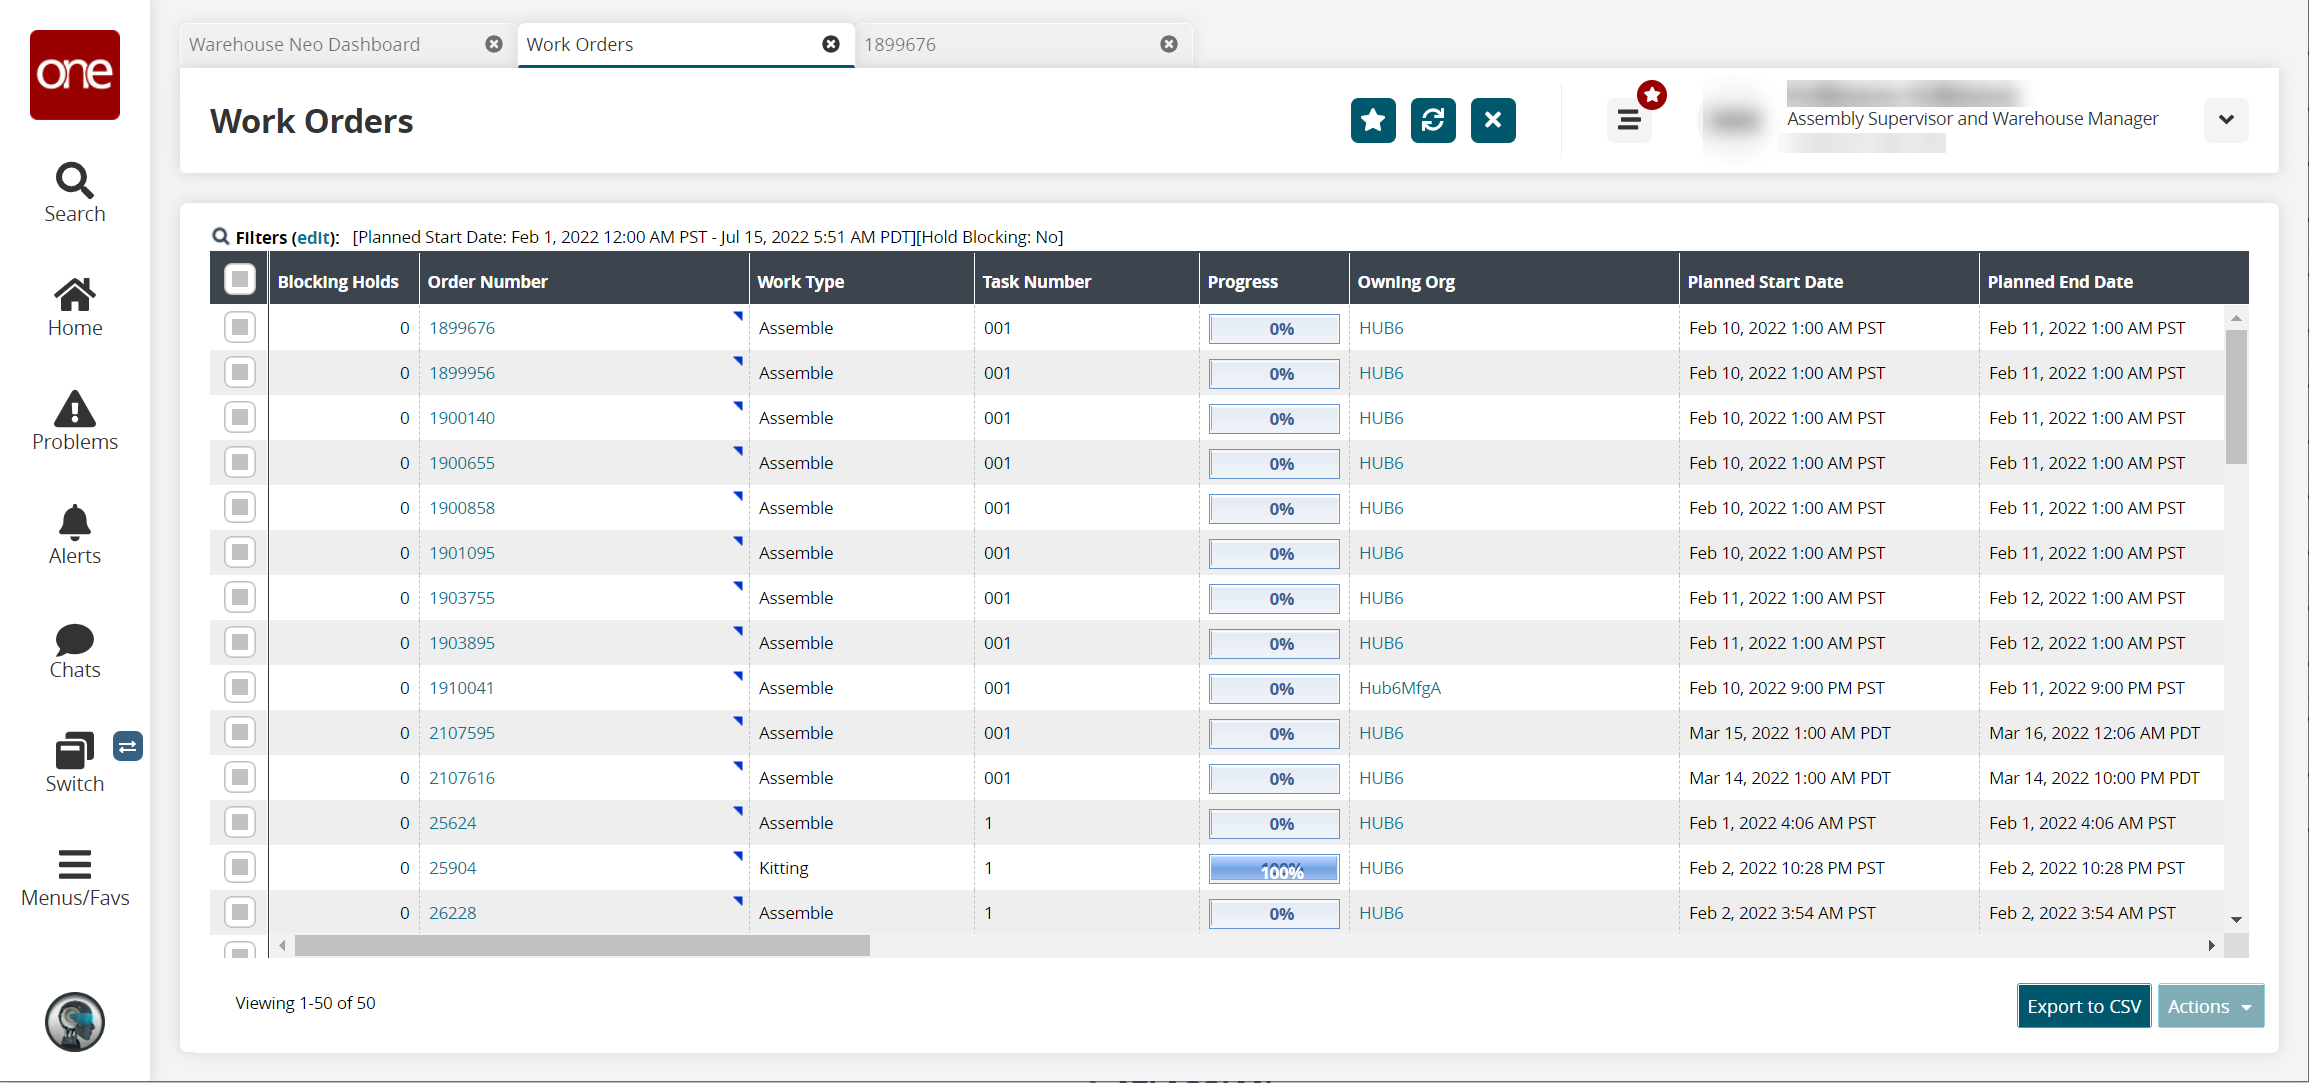
Task: Switch to the 1899676 tab
Action: coord(900,44)
